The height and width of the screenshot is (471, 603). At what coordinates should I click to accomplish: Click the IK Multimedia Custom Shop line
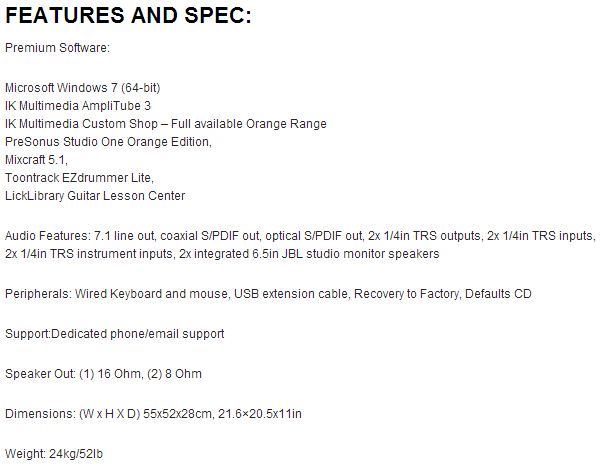click(x=165, y=124)
